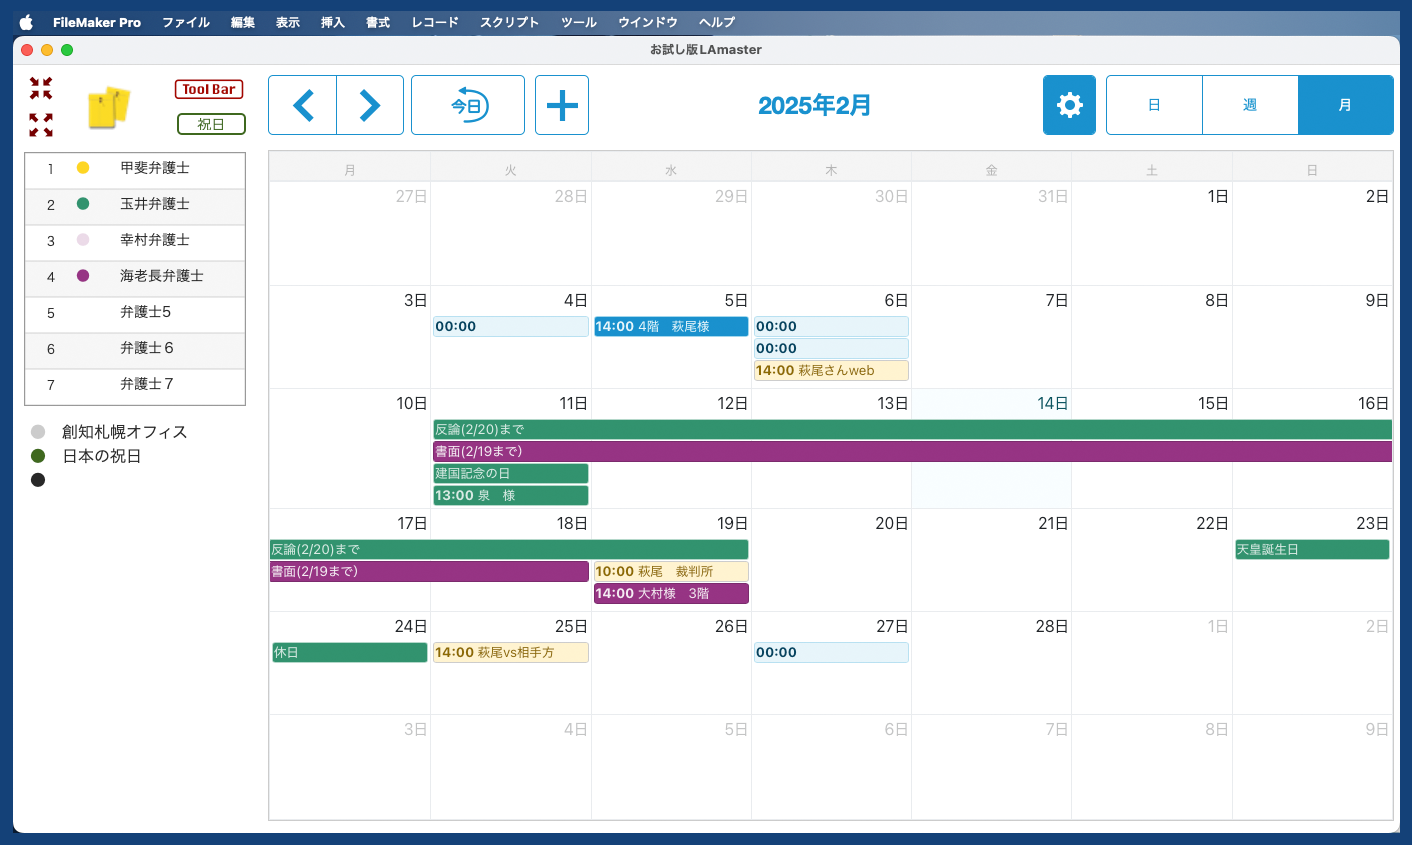
Task: Open the レコード menu
Action: (435, 22)
